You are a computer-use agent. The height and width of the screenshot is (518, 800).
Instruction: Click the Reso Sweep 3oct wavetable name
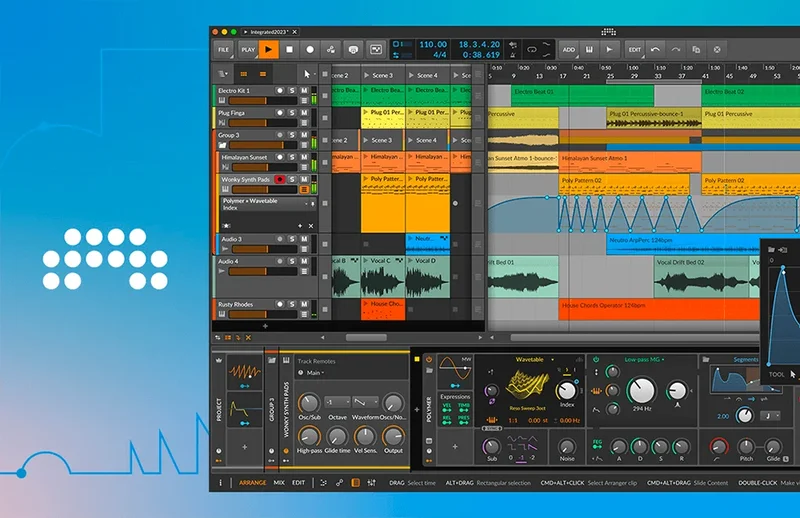pos(528,408)
